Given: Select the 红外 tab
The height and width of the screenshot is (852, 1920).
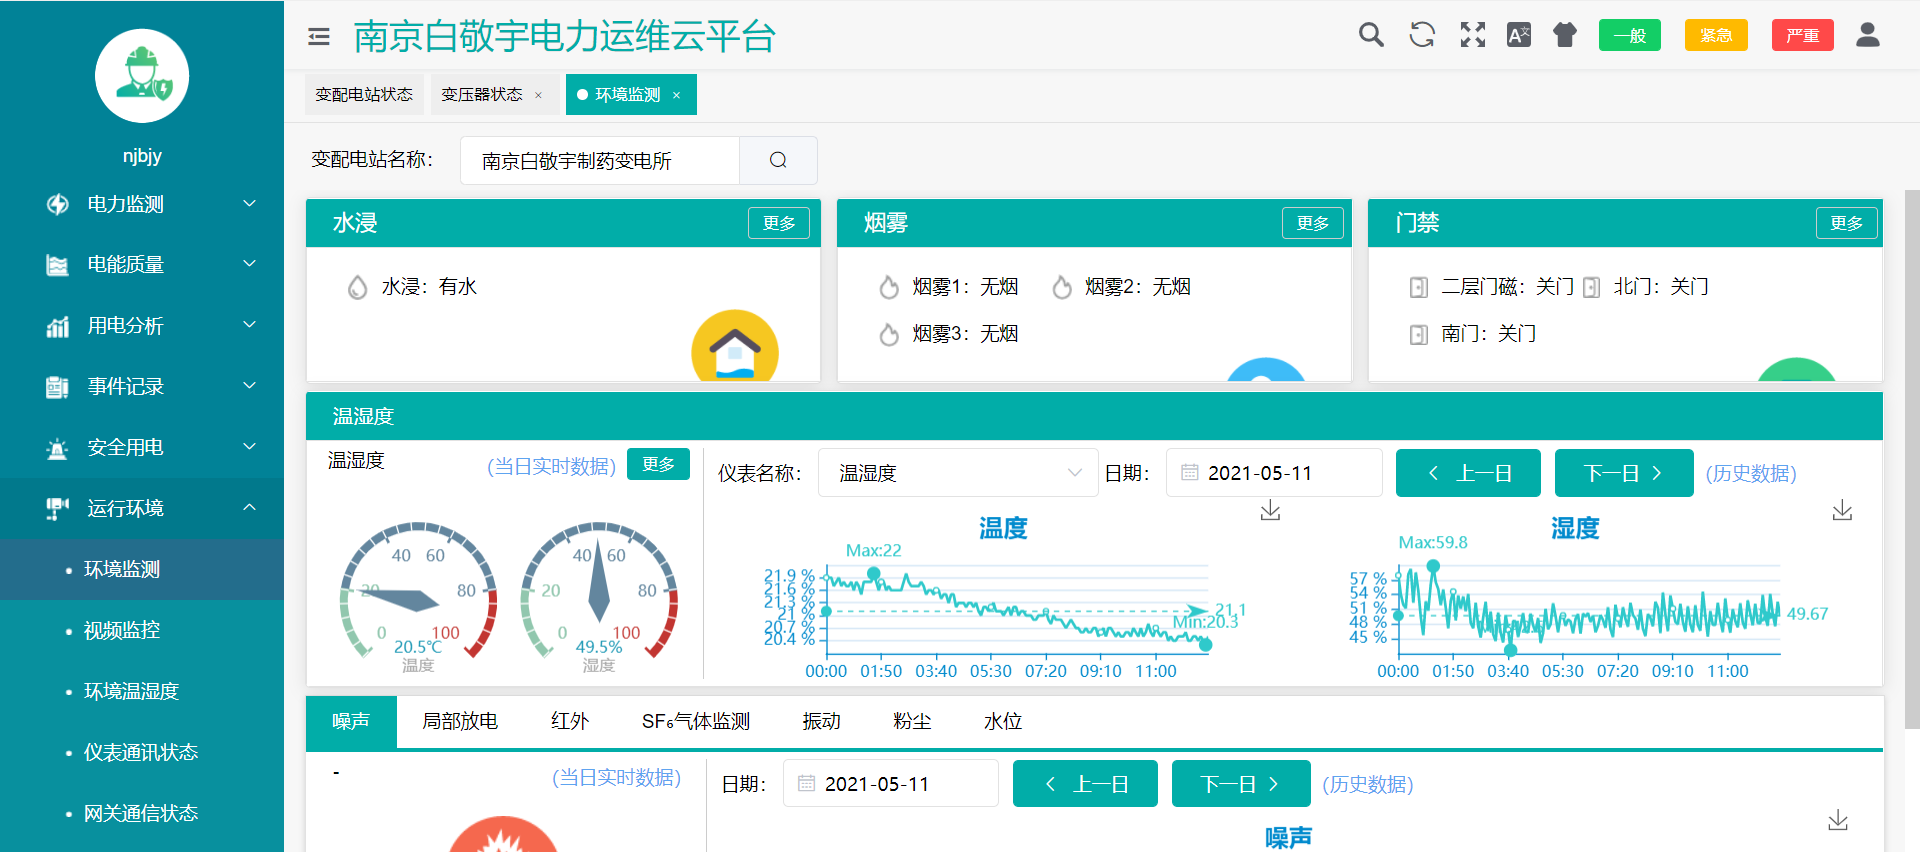Looking at the screenshot, I should (570, 722).
